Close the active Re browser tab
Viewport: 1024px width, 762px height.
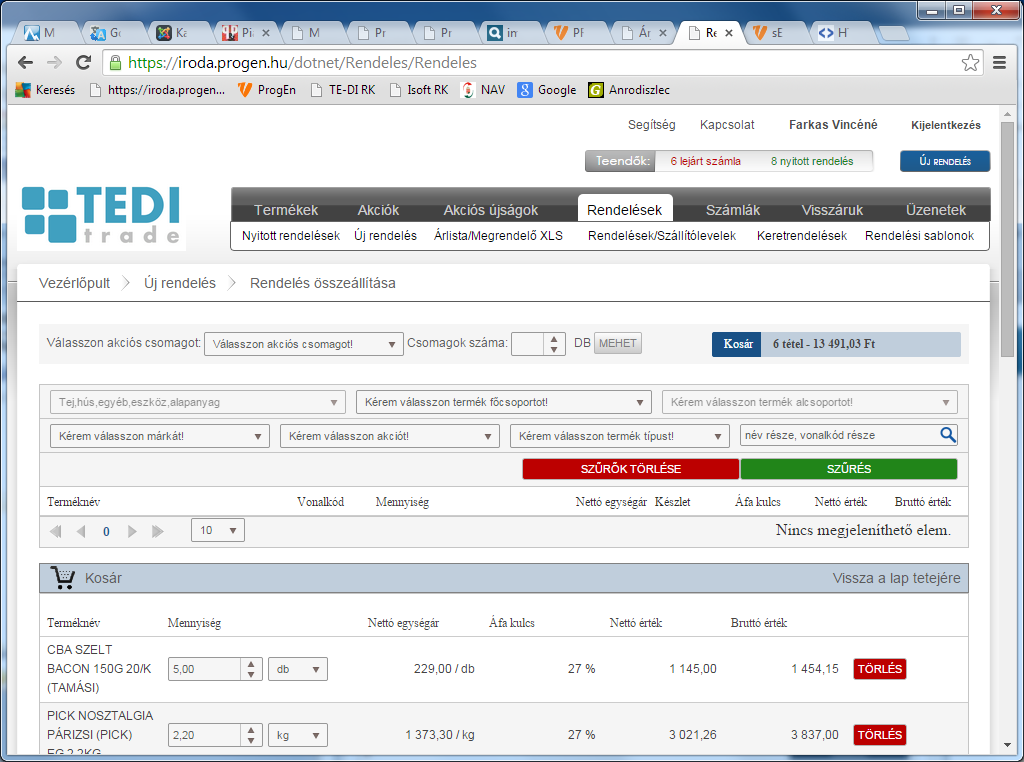[729, 33]
